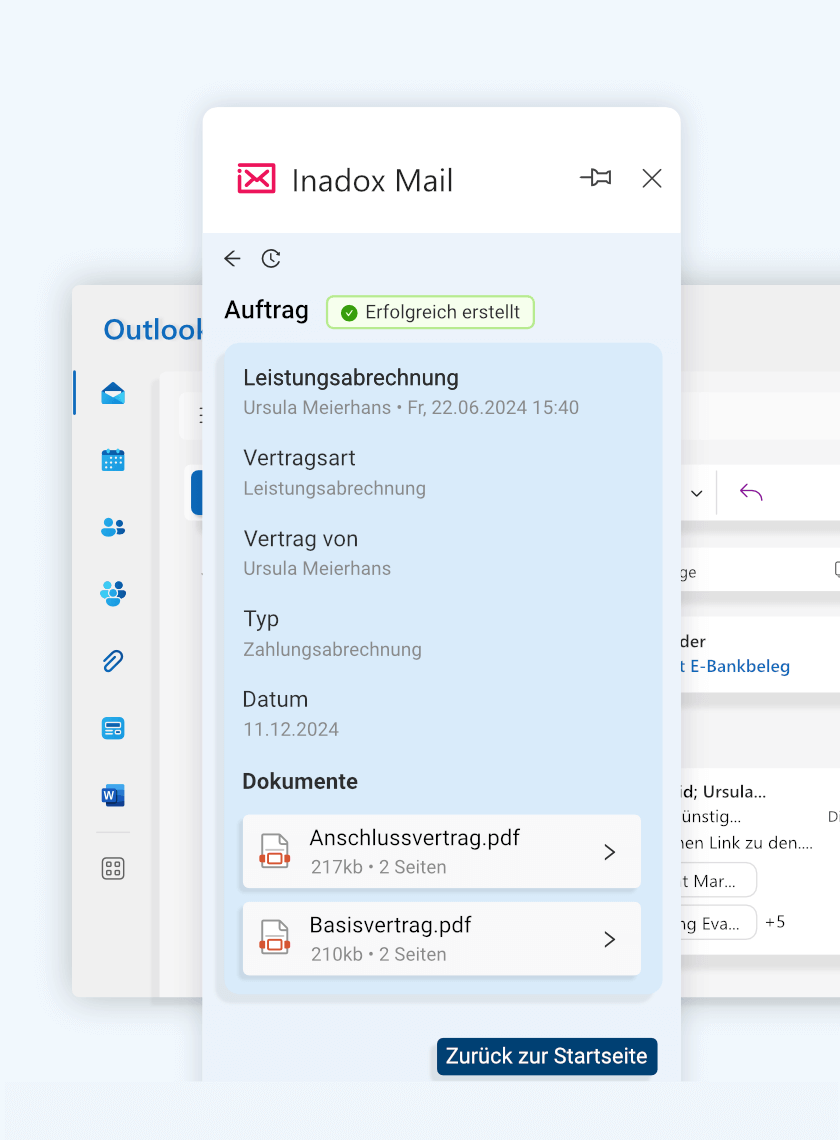Go back with the left arrow icon
840x1140 pixels.
[x=232, y=258]
